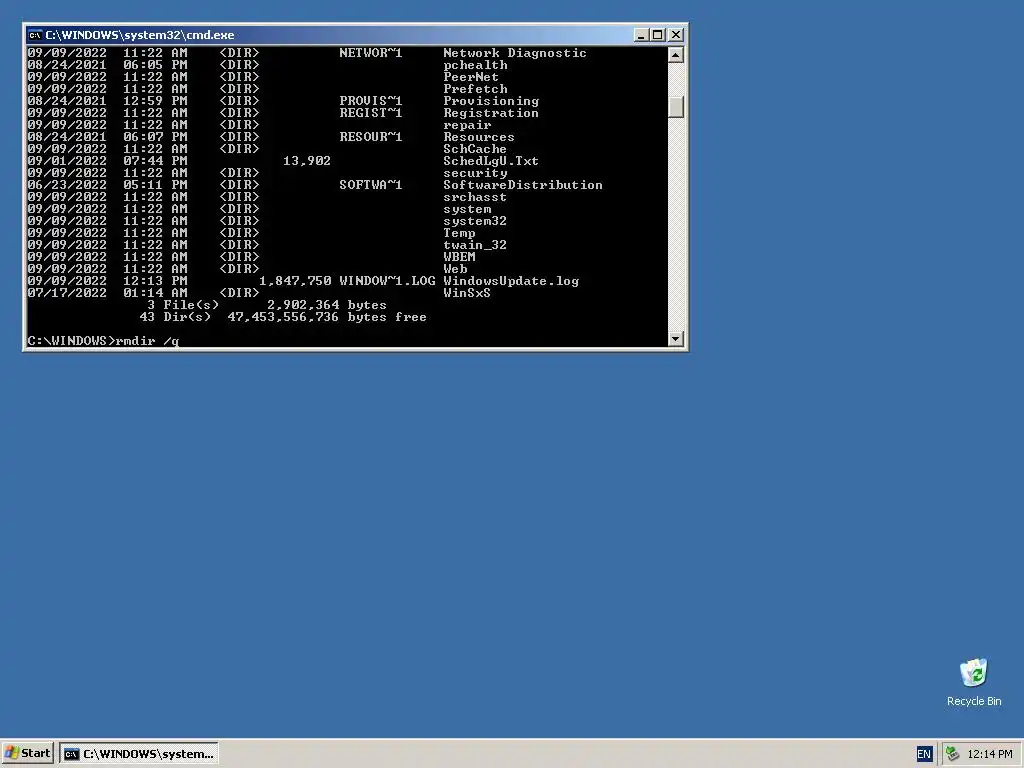Select the cmd.exe taskbar button
The height and width of the screenshot is (768, 1024).
[139, 754]
